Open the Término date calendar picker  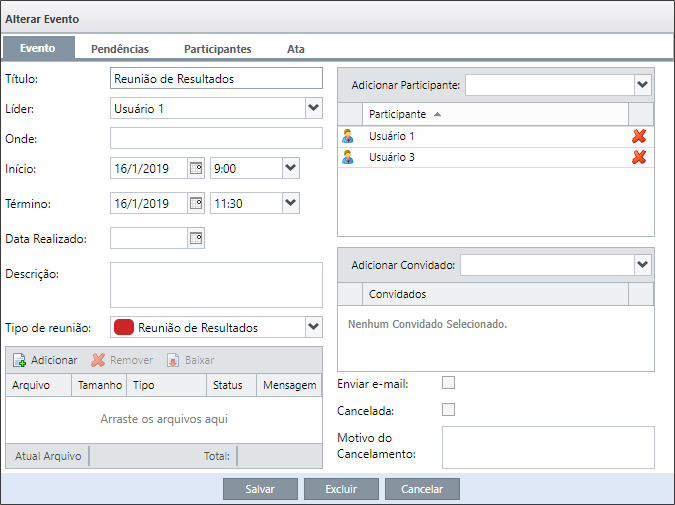pos(196,203)
